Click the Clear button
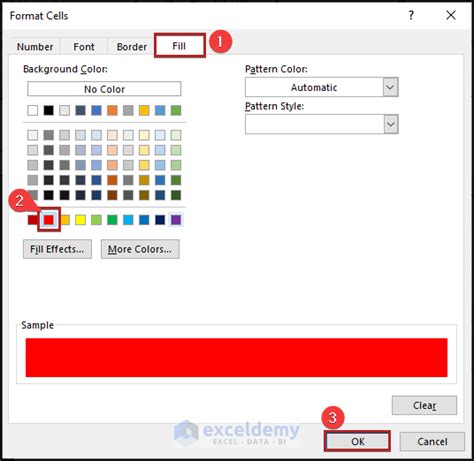The height and width of the screenshot is (461, 474). 424,405
